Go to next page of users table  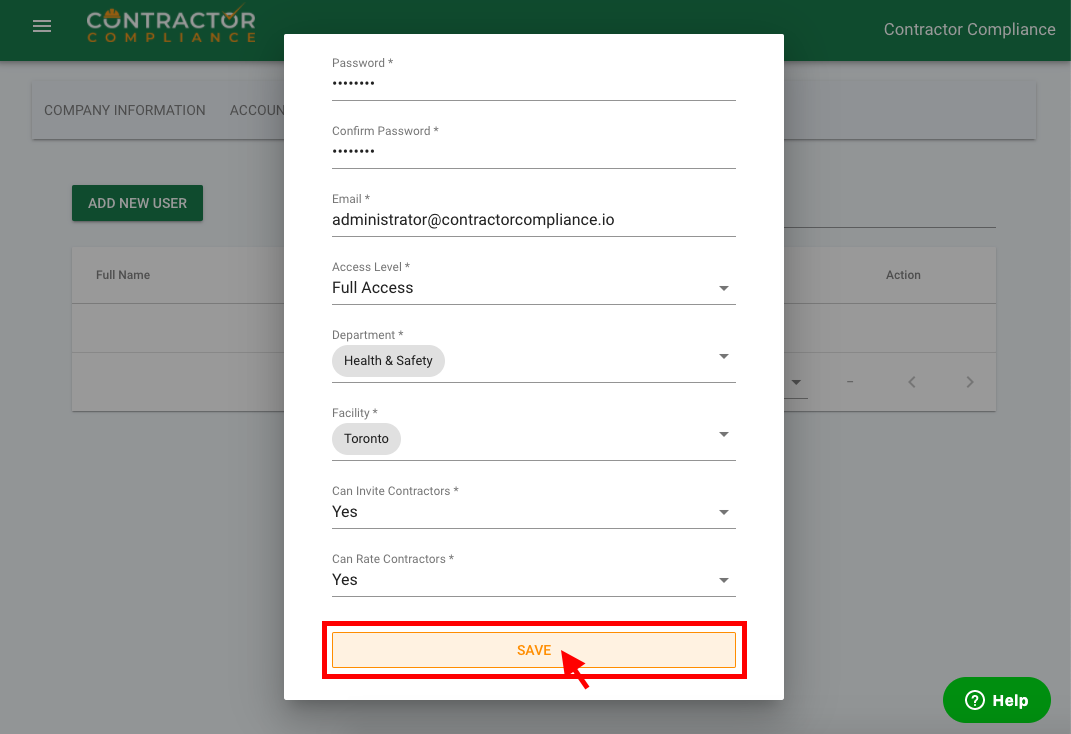pyautogui.click(x=969, y=382)
